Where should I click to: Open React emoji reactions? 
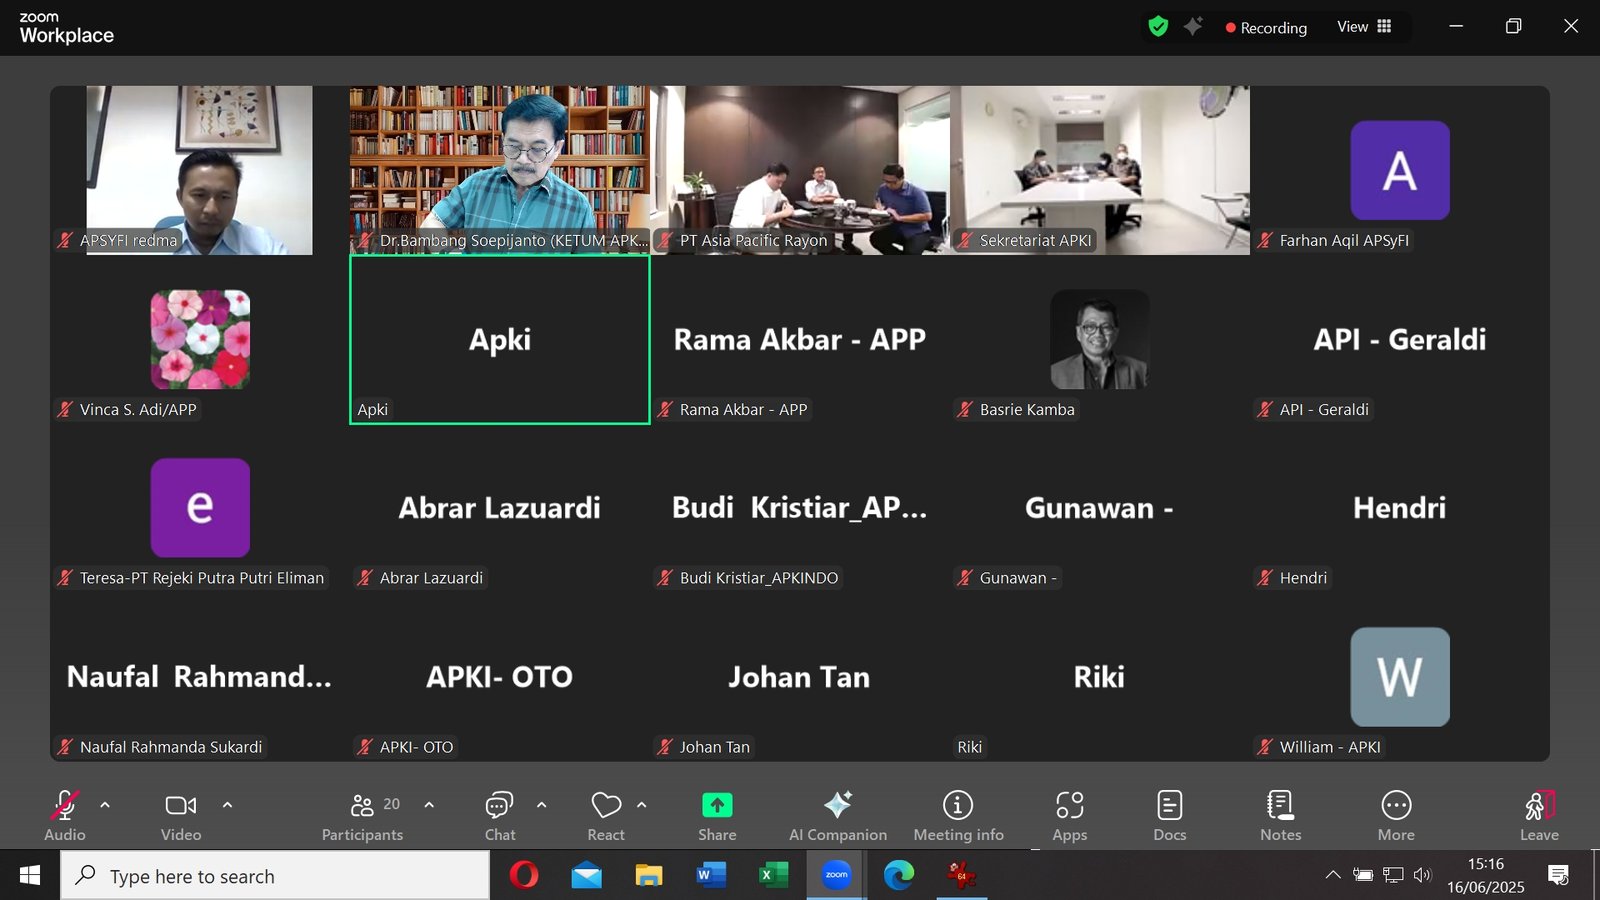click(606, 815)
